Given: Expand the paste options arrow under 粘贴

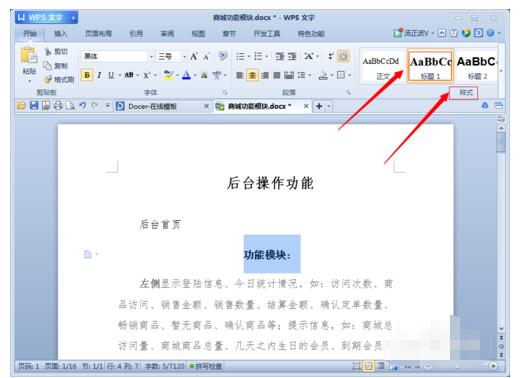Looking at the screenshot, I should pyautogui.click(x=29, y=81).
